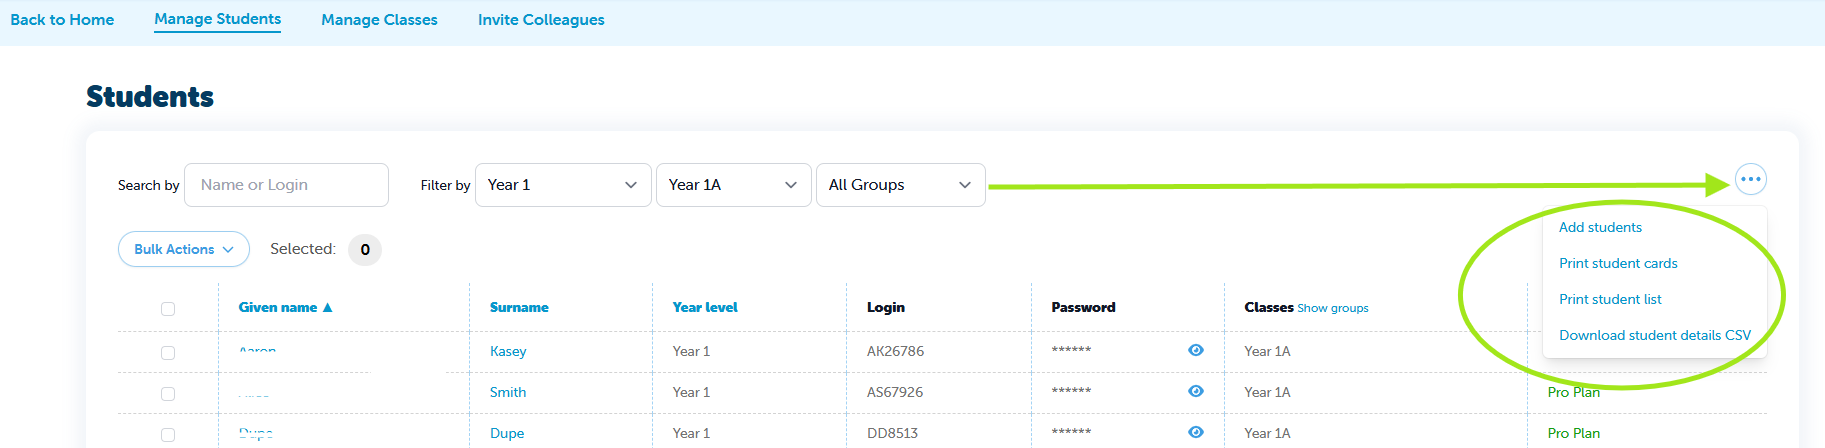Select the checkbox for student Kasey
The height and width of the screenshot is (448, 1825).
pyautogui.click(x=168, y=353)
